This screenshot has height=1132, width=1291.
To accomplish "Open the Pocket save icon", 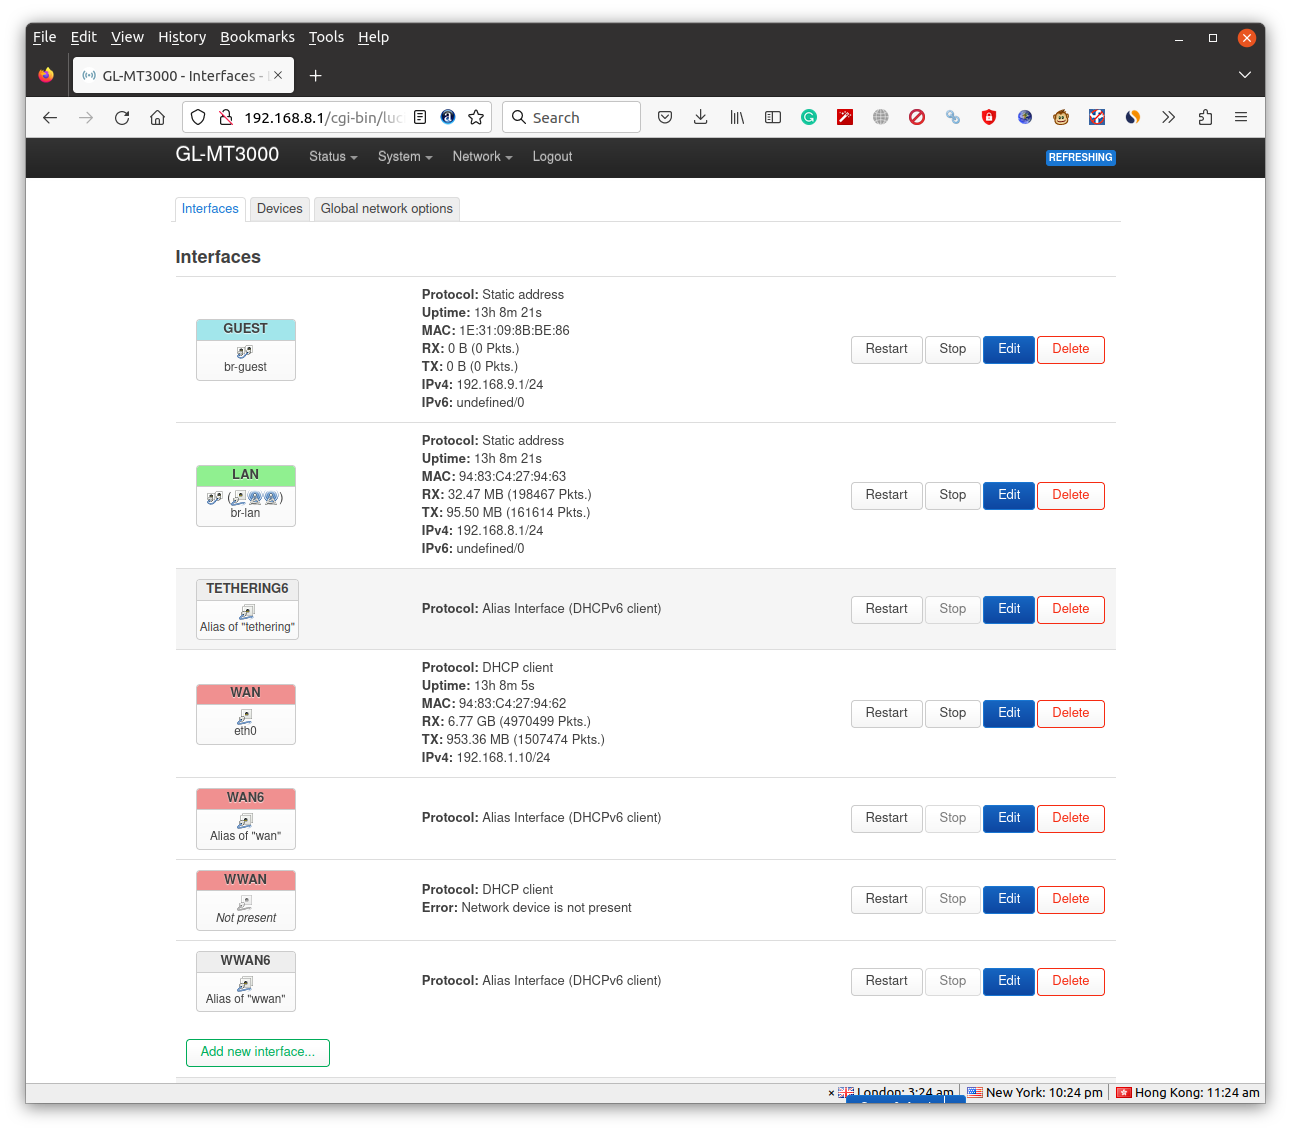I will 665,117.
